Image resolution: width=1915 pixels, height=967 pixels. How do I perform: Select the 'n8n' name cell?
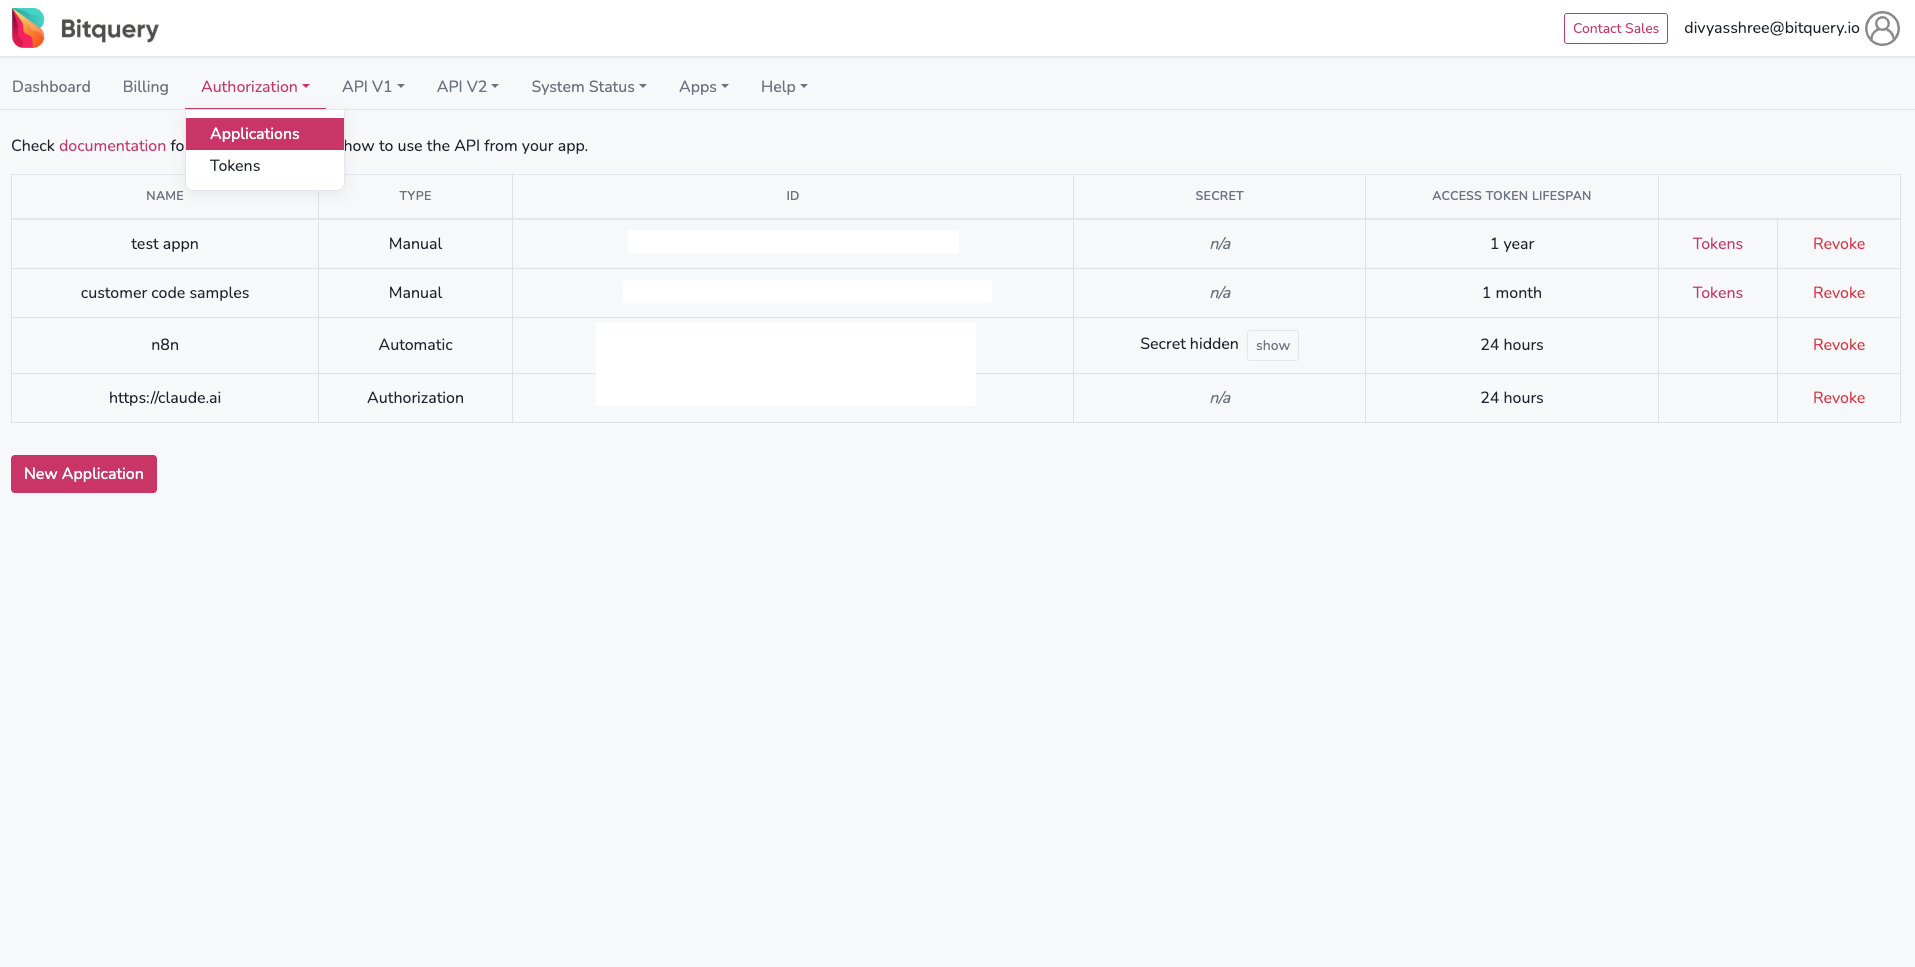point(165,345)
